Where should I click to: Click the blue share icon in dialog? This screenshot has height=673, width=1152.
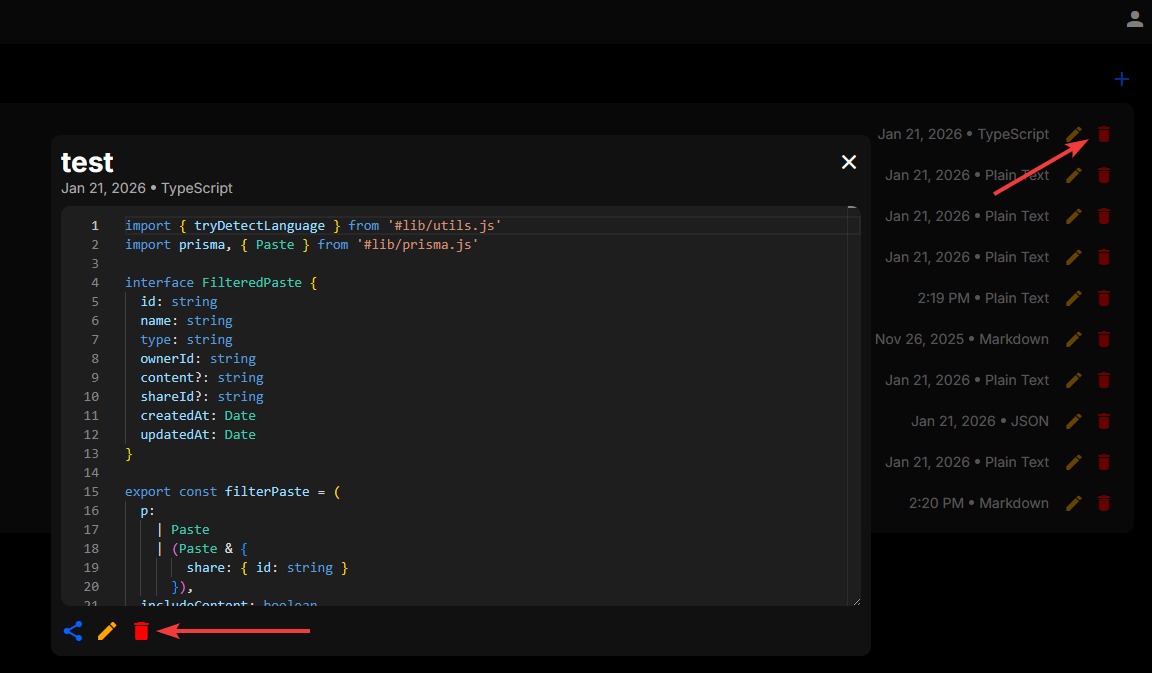(73, 631)
